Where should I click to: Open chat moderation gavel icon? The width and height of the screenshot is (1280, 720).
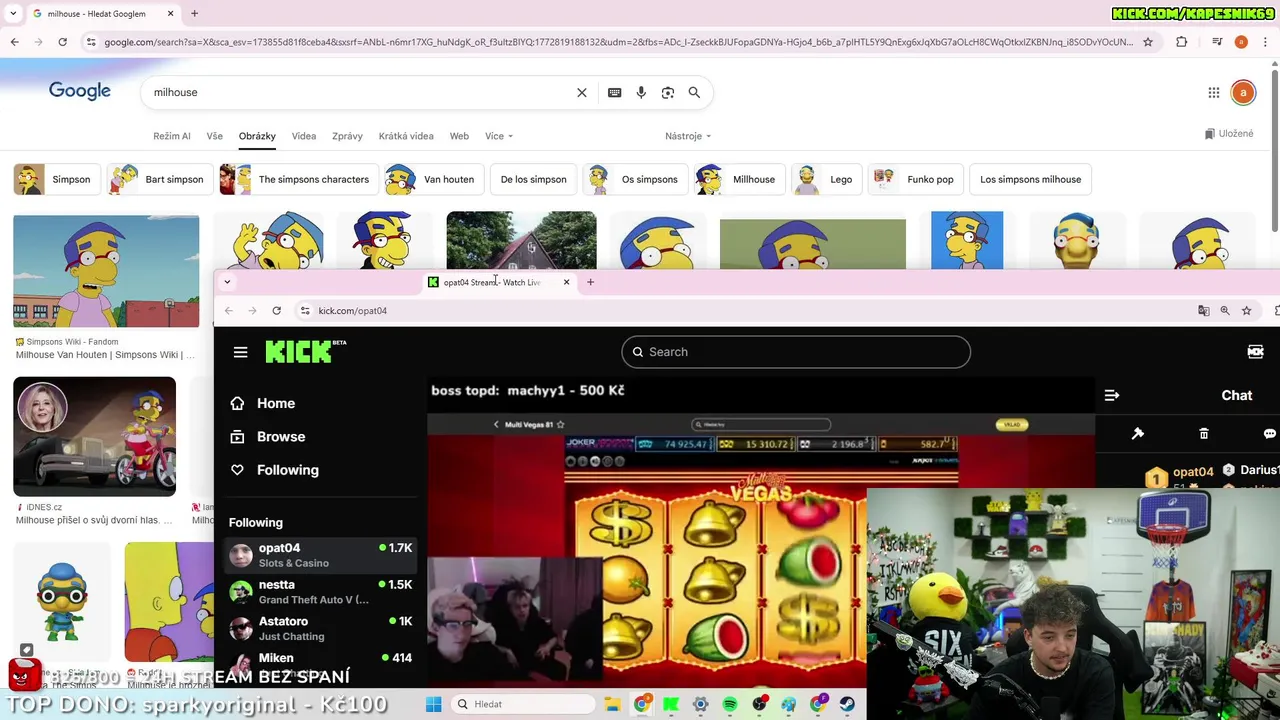[1137, 434]
